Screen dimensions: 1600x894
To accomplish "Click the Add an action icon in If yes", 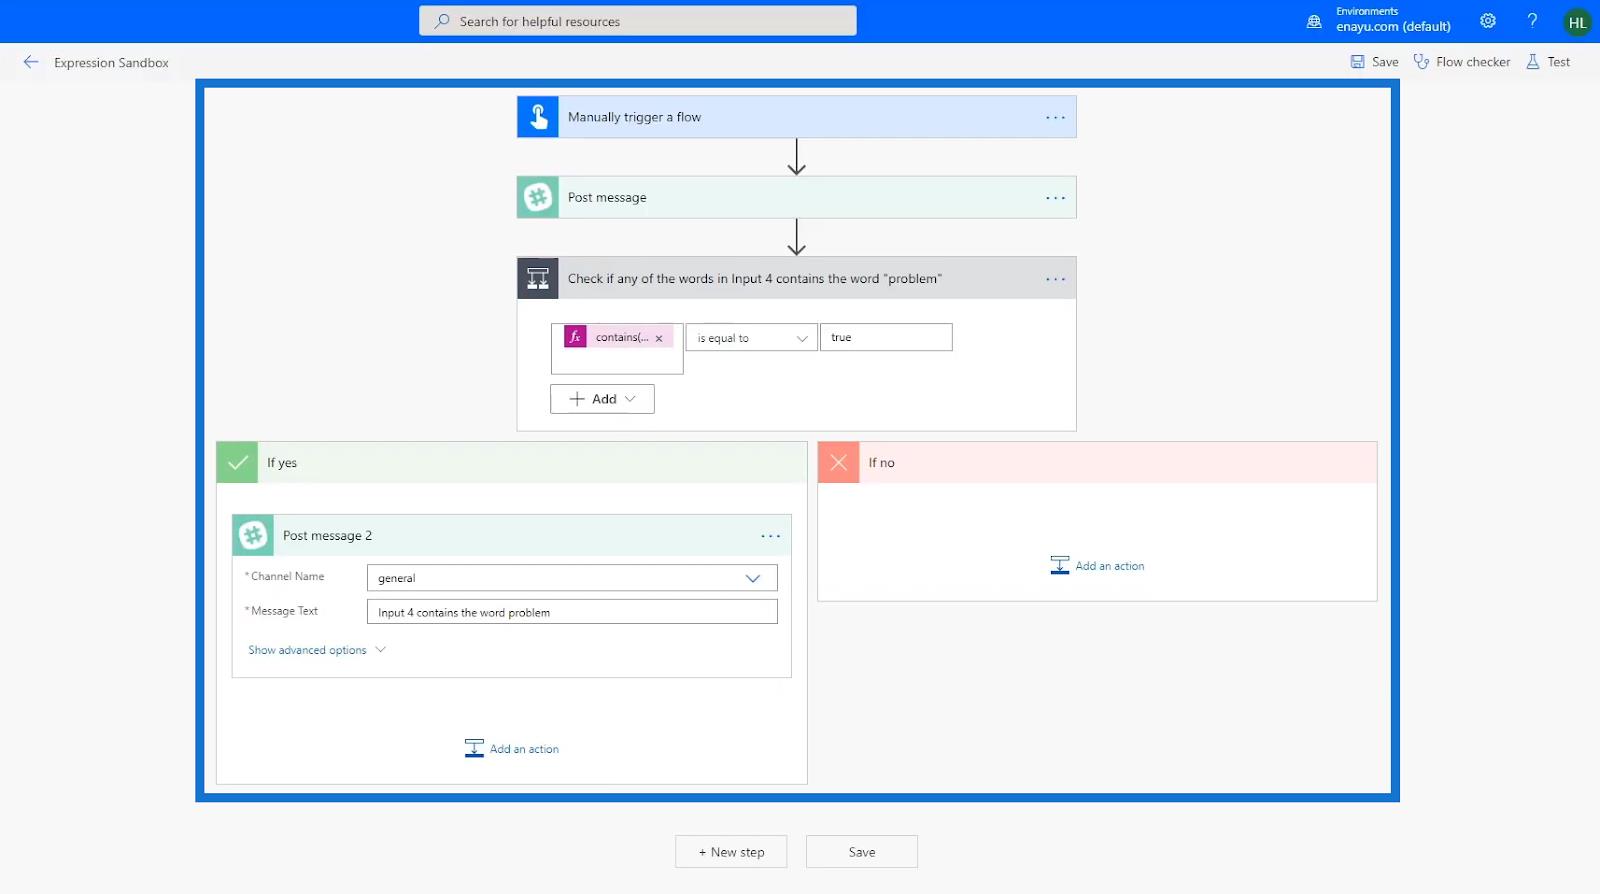I will [x=474, y=749].
